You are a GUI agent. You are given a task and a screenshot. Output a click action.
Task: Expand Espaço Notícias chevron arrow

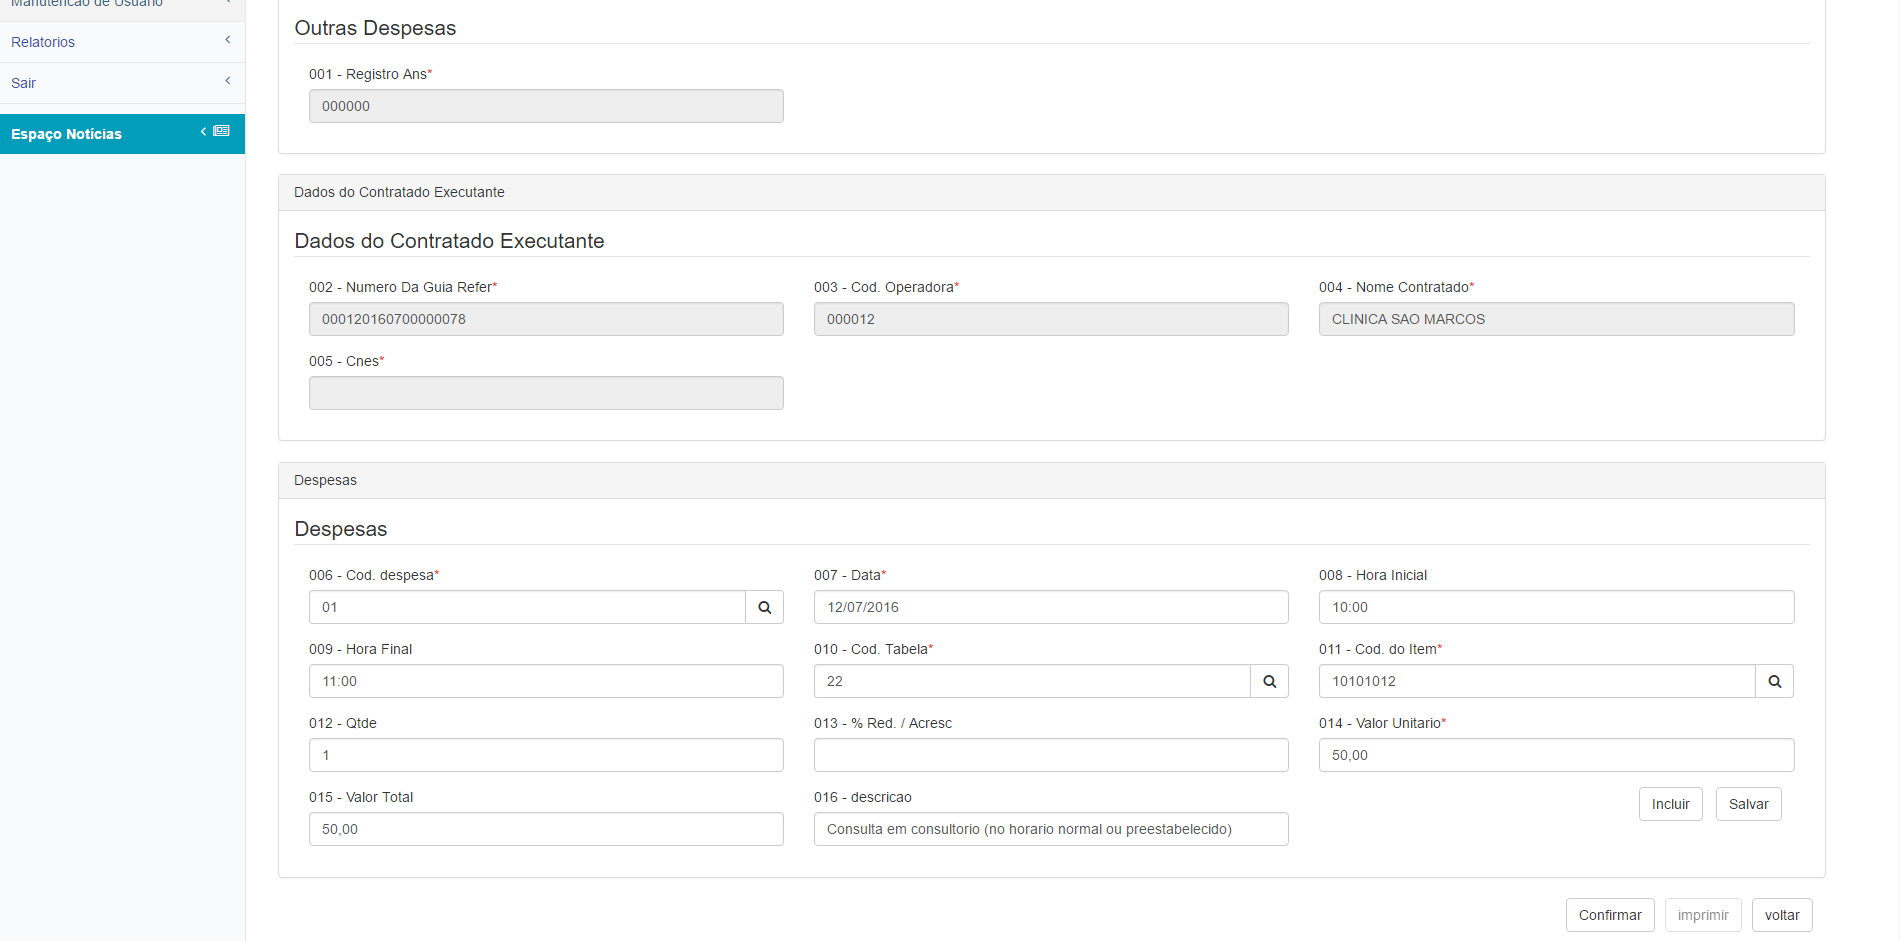204,131
